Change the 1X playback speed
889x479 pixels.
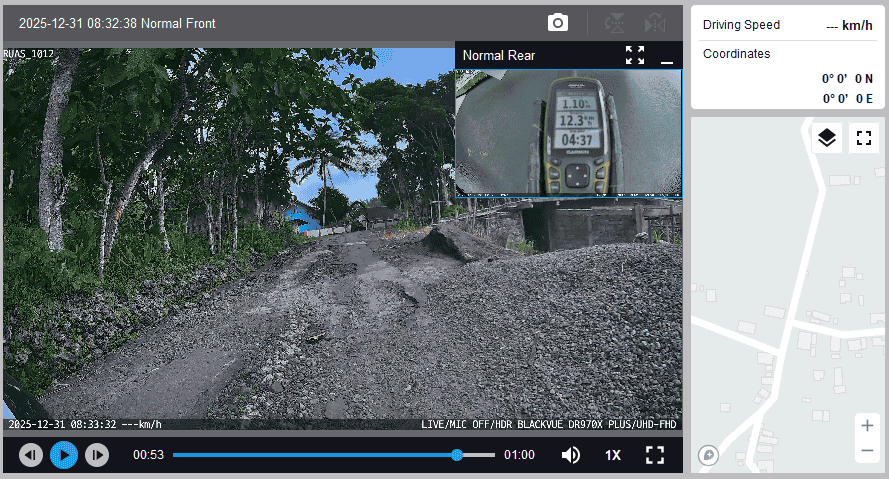click(x=612, y=455)
